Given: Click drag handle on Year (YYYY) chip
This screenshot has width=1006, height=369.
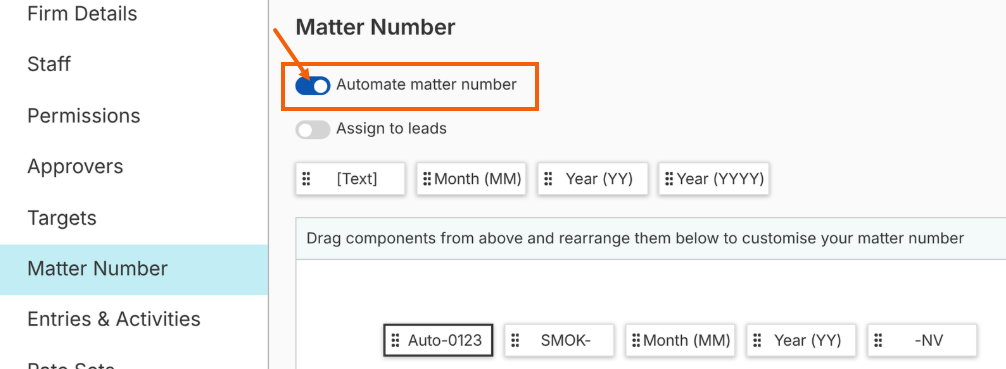Looking at the screenshot, I should pos(669,179).
